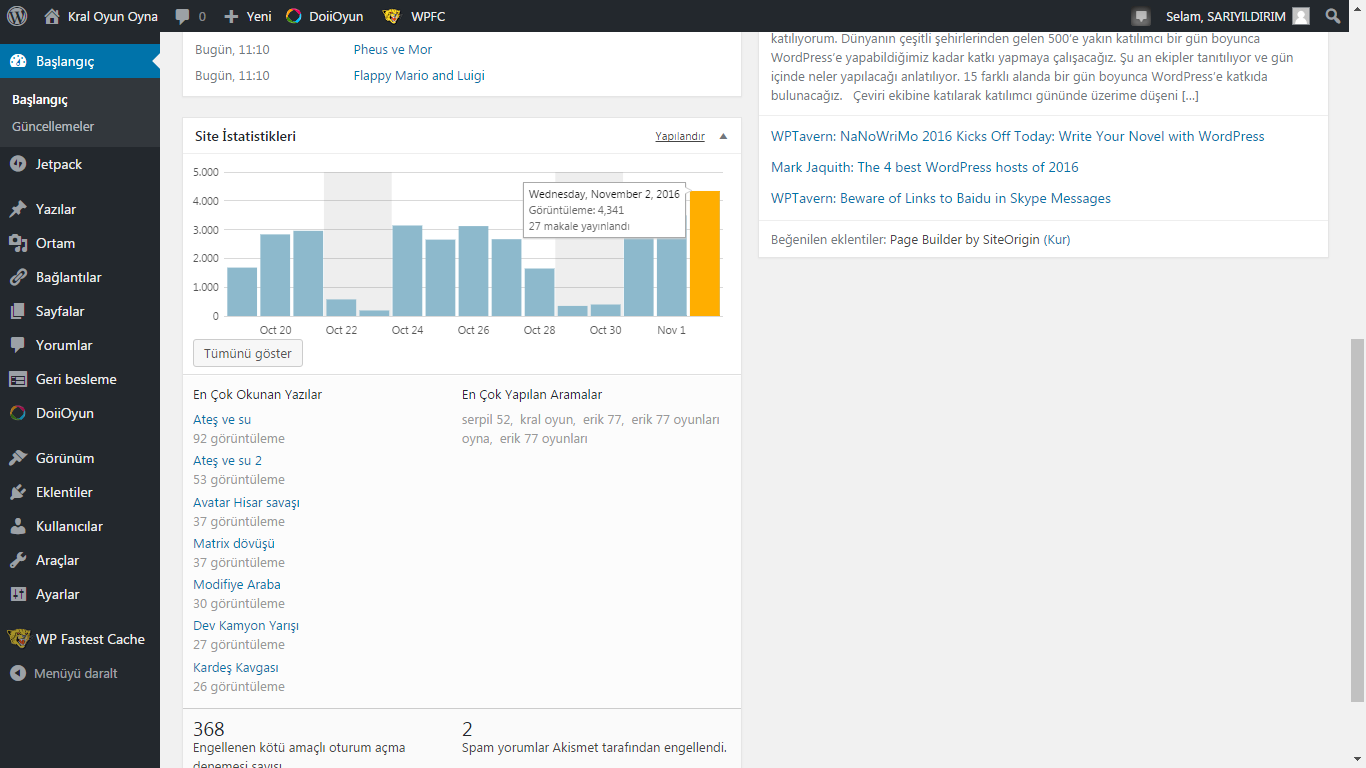
Task: Open the Yeni new-content menu
Action: click(x=248, y=16)
